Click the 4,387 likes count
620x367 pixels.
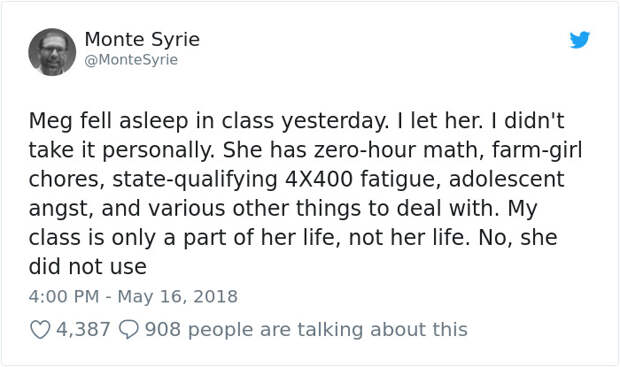(x=83, y=329)
